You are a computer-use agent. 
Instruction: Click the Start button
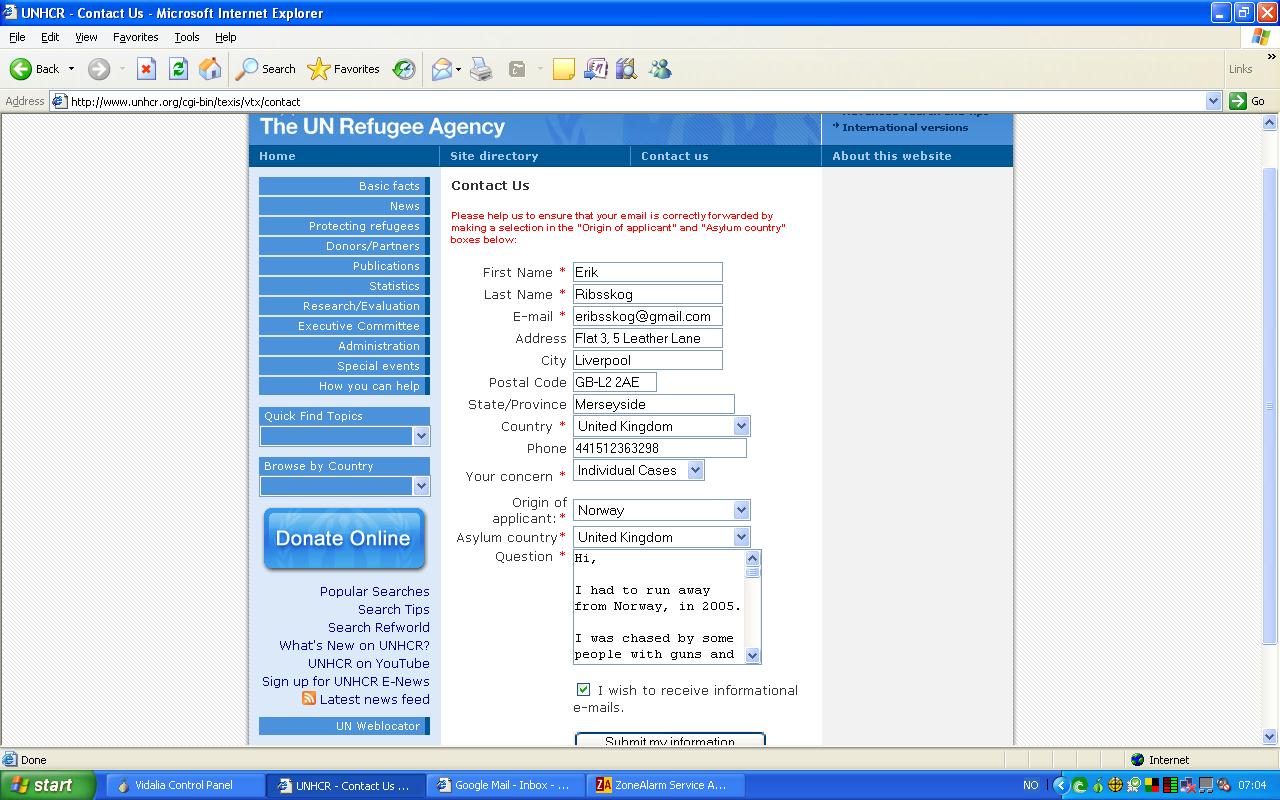pyautogui.click(x=48, y=785)
